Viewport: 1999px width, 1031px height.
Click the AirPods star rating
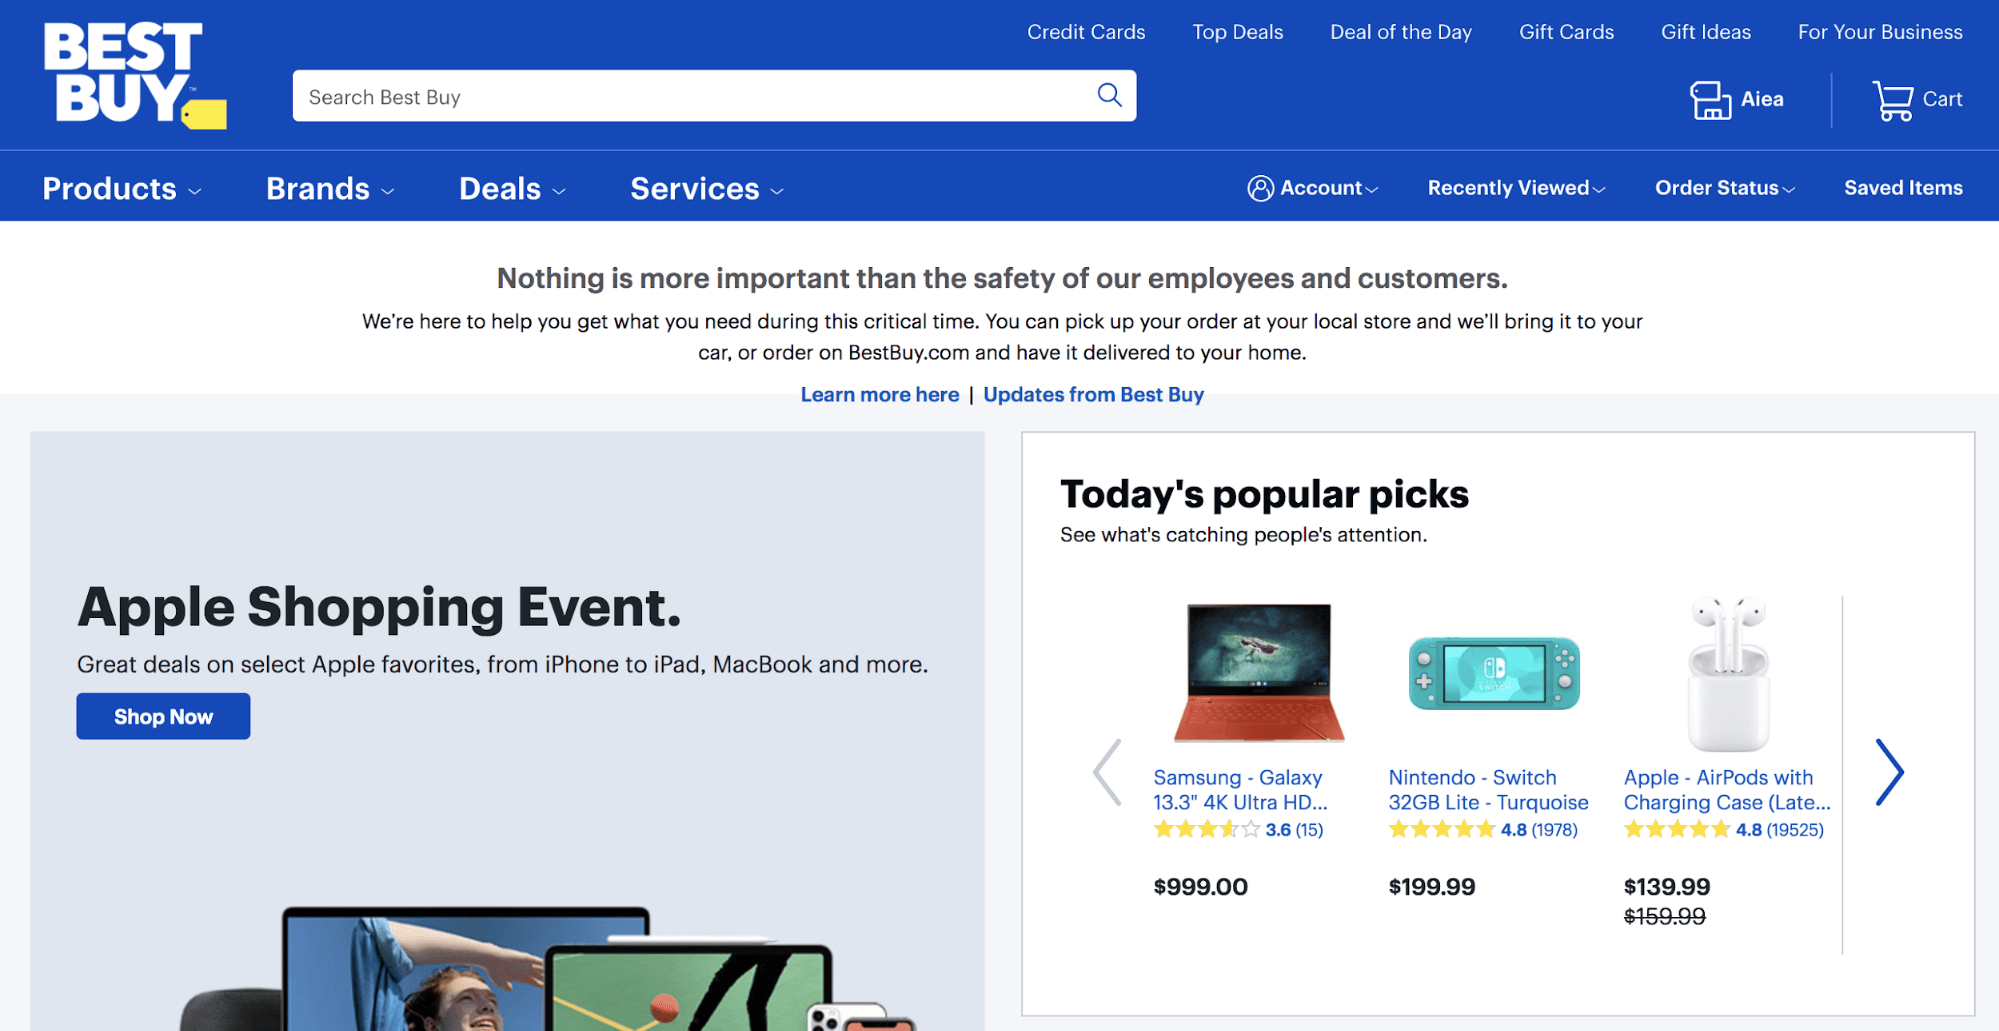point(1677,829)
